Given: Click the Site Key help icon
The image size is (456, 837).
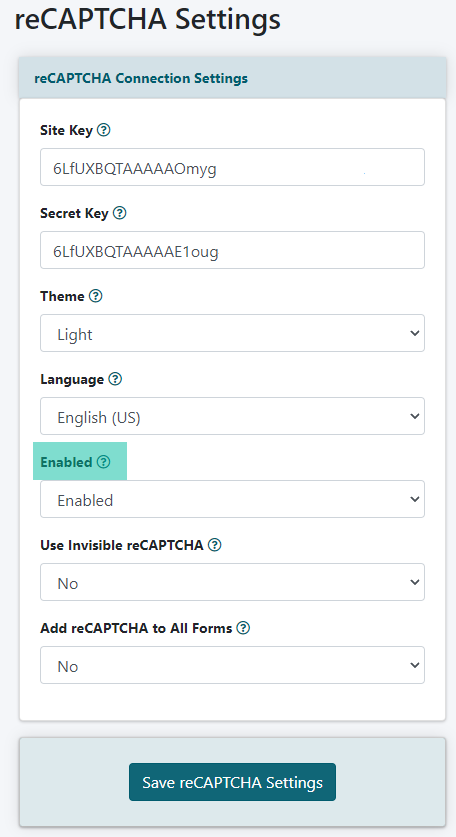Looking at the screenshot, I should (x=104, y=130).
